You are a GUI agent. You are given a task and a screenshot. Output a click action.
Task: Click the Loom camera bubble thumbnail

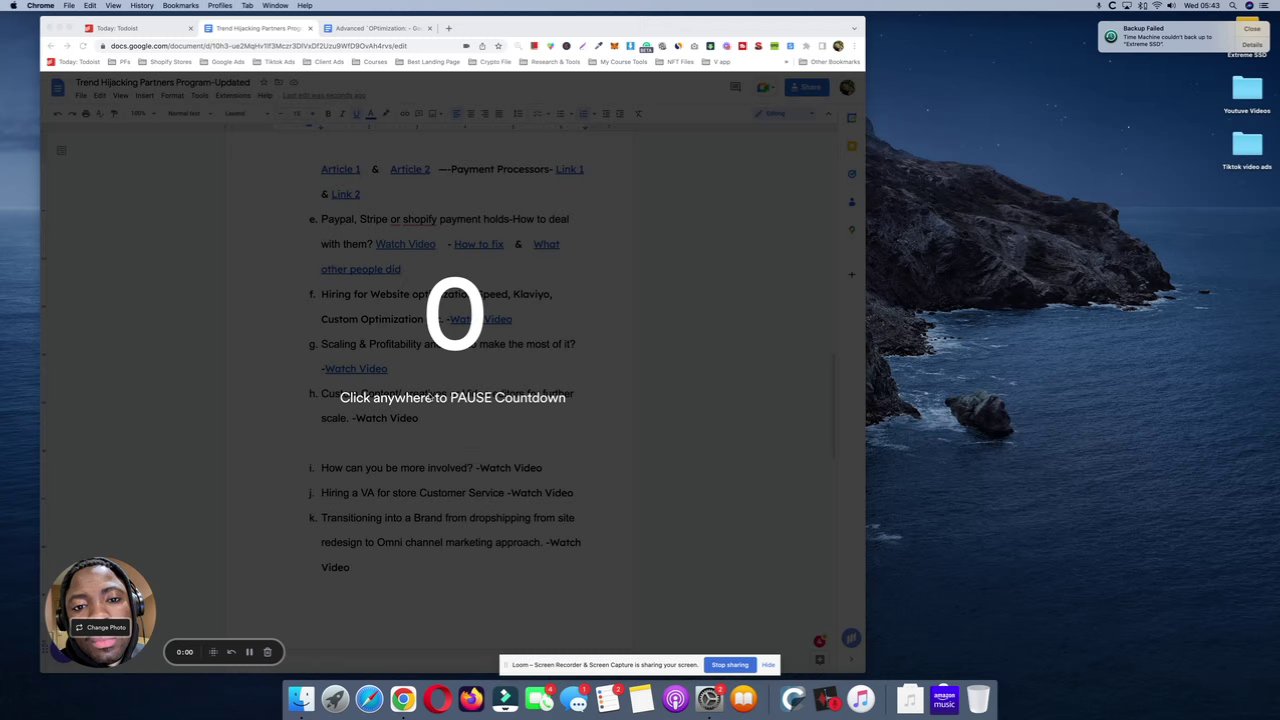tap(100, 611)
